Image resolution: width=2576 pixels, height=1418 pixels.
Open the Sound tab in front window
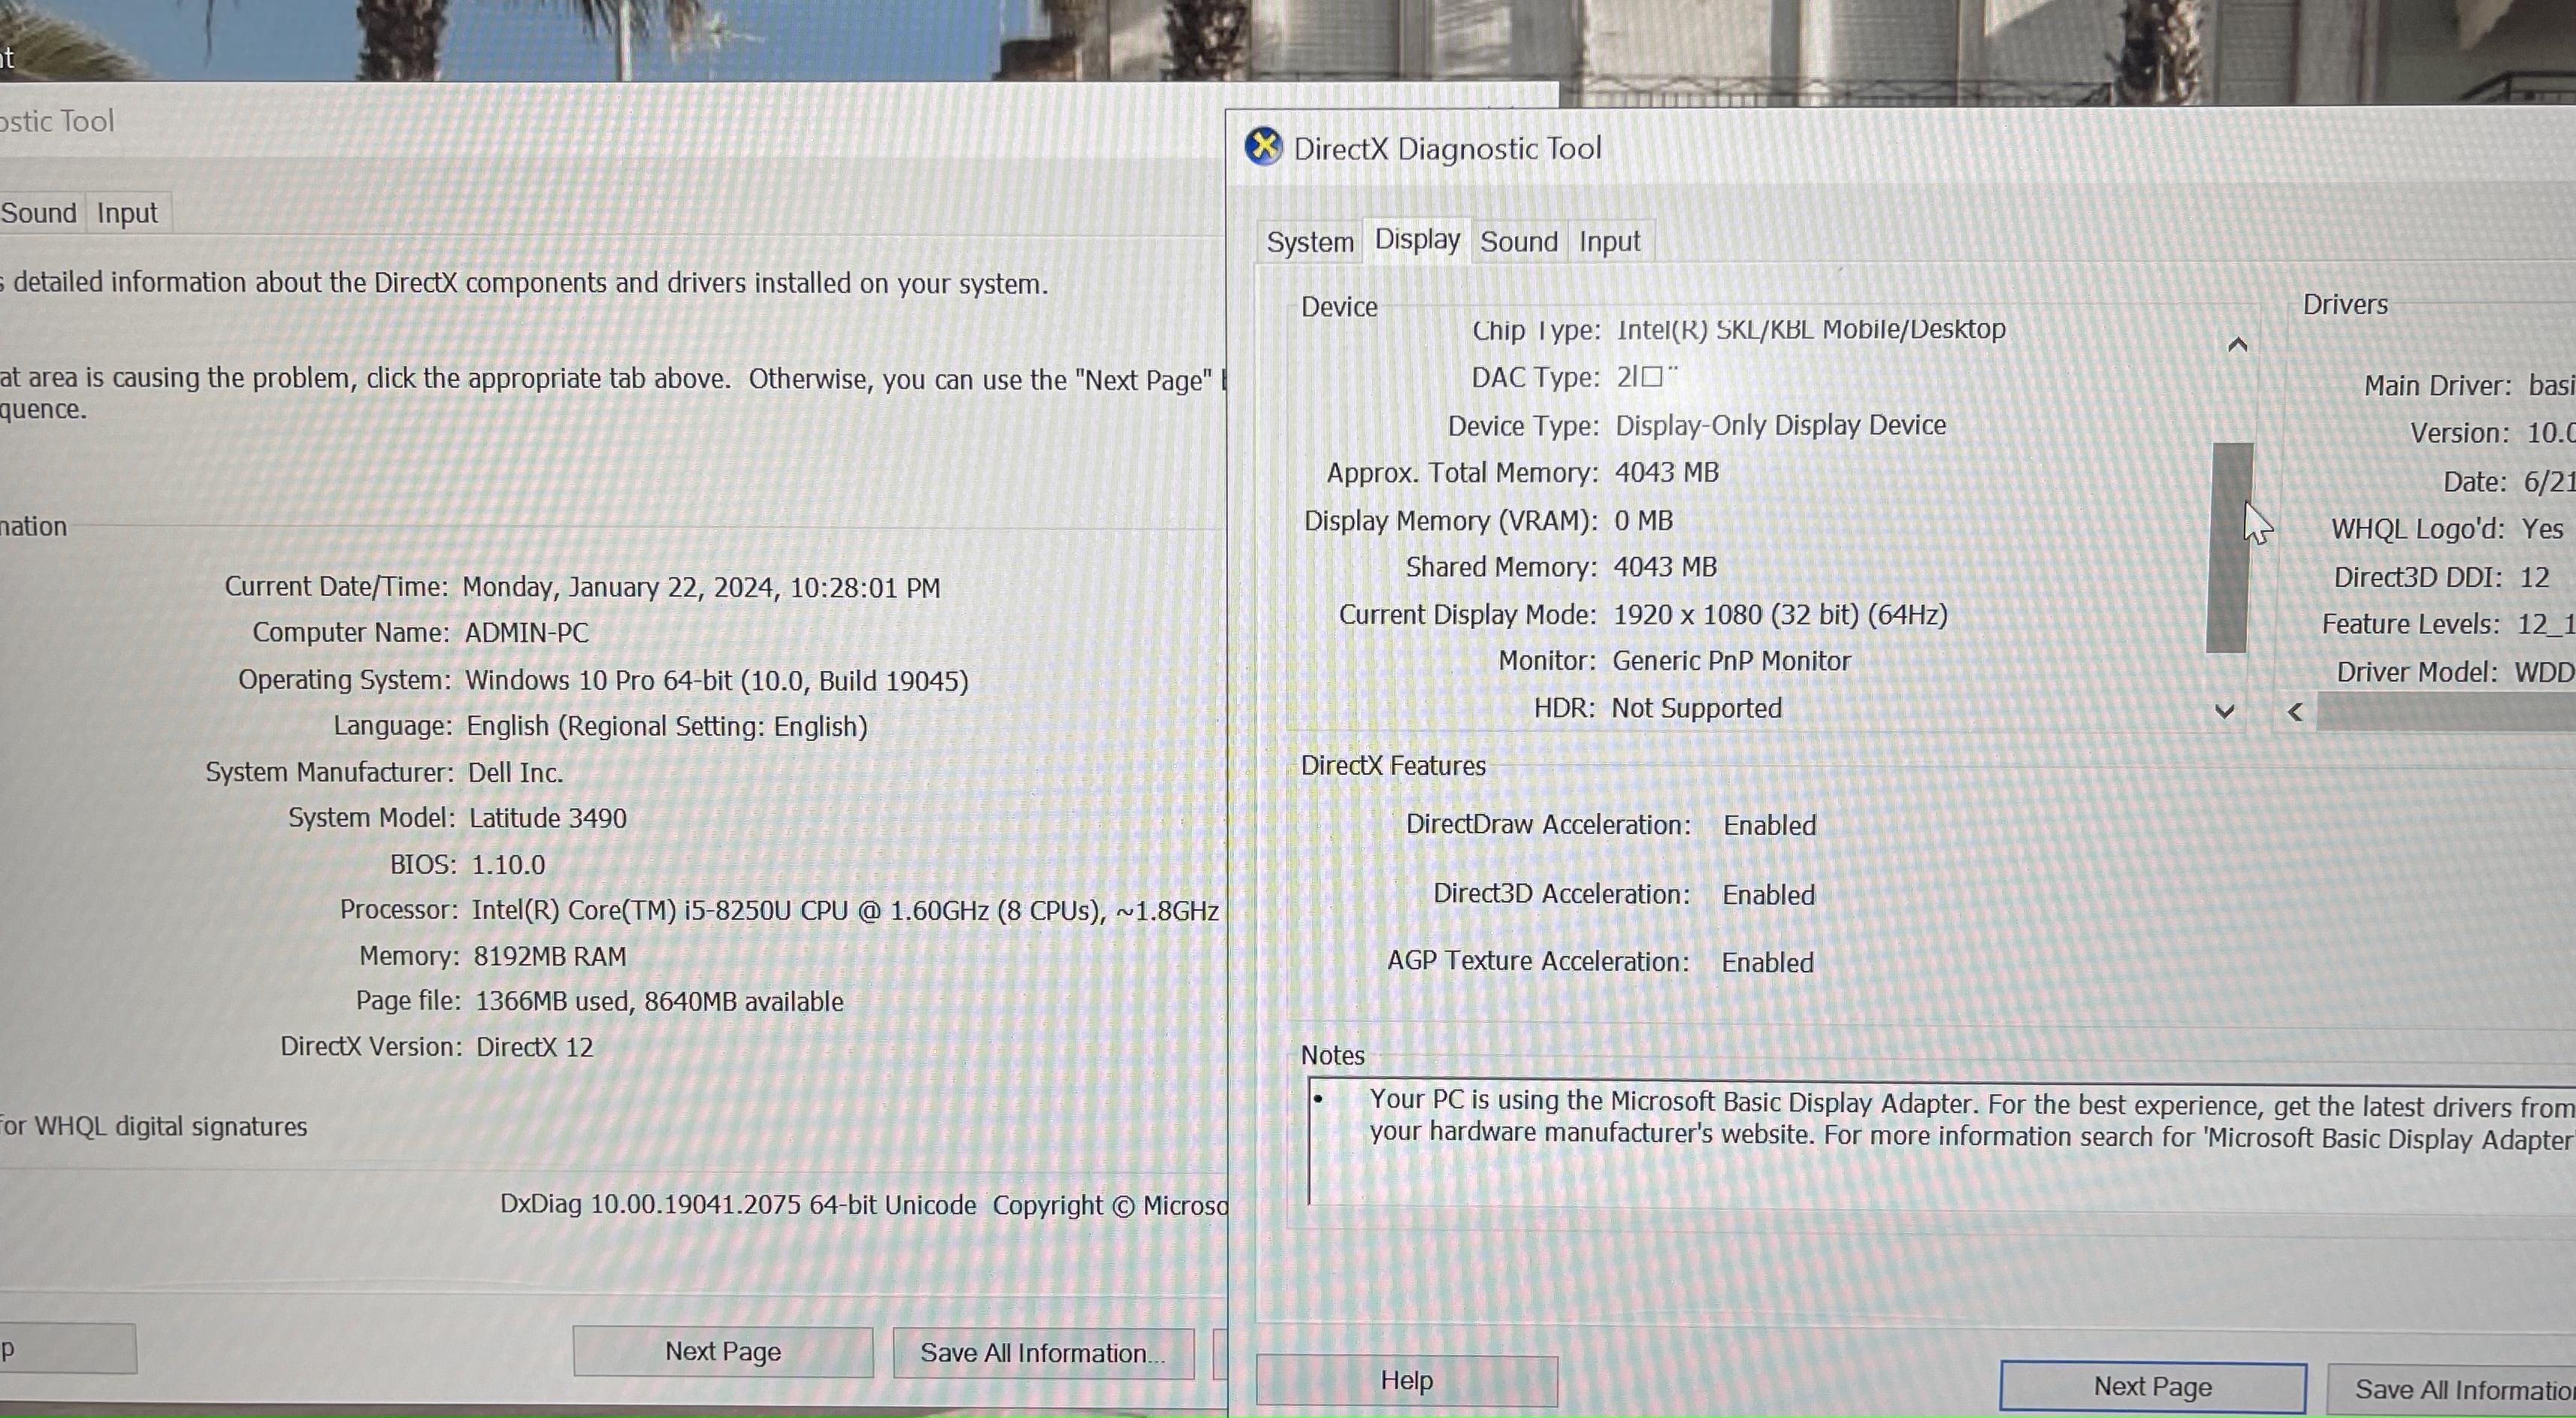point(1518,242)
